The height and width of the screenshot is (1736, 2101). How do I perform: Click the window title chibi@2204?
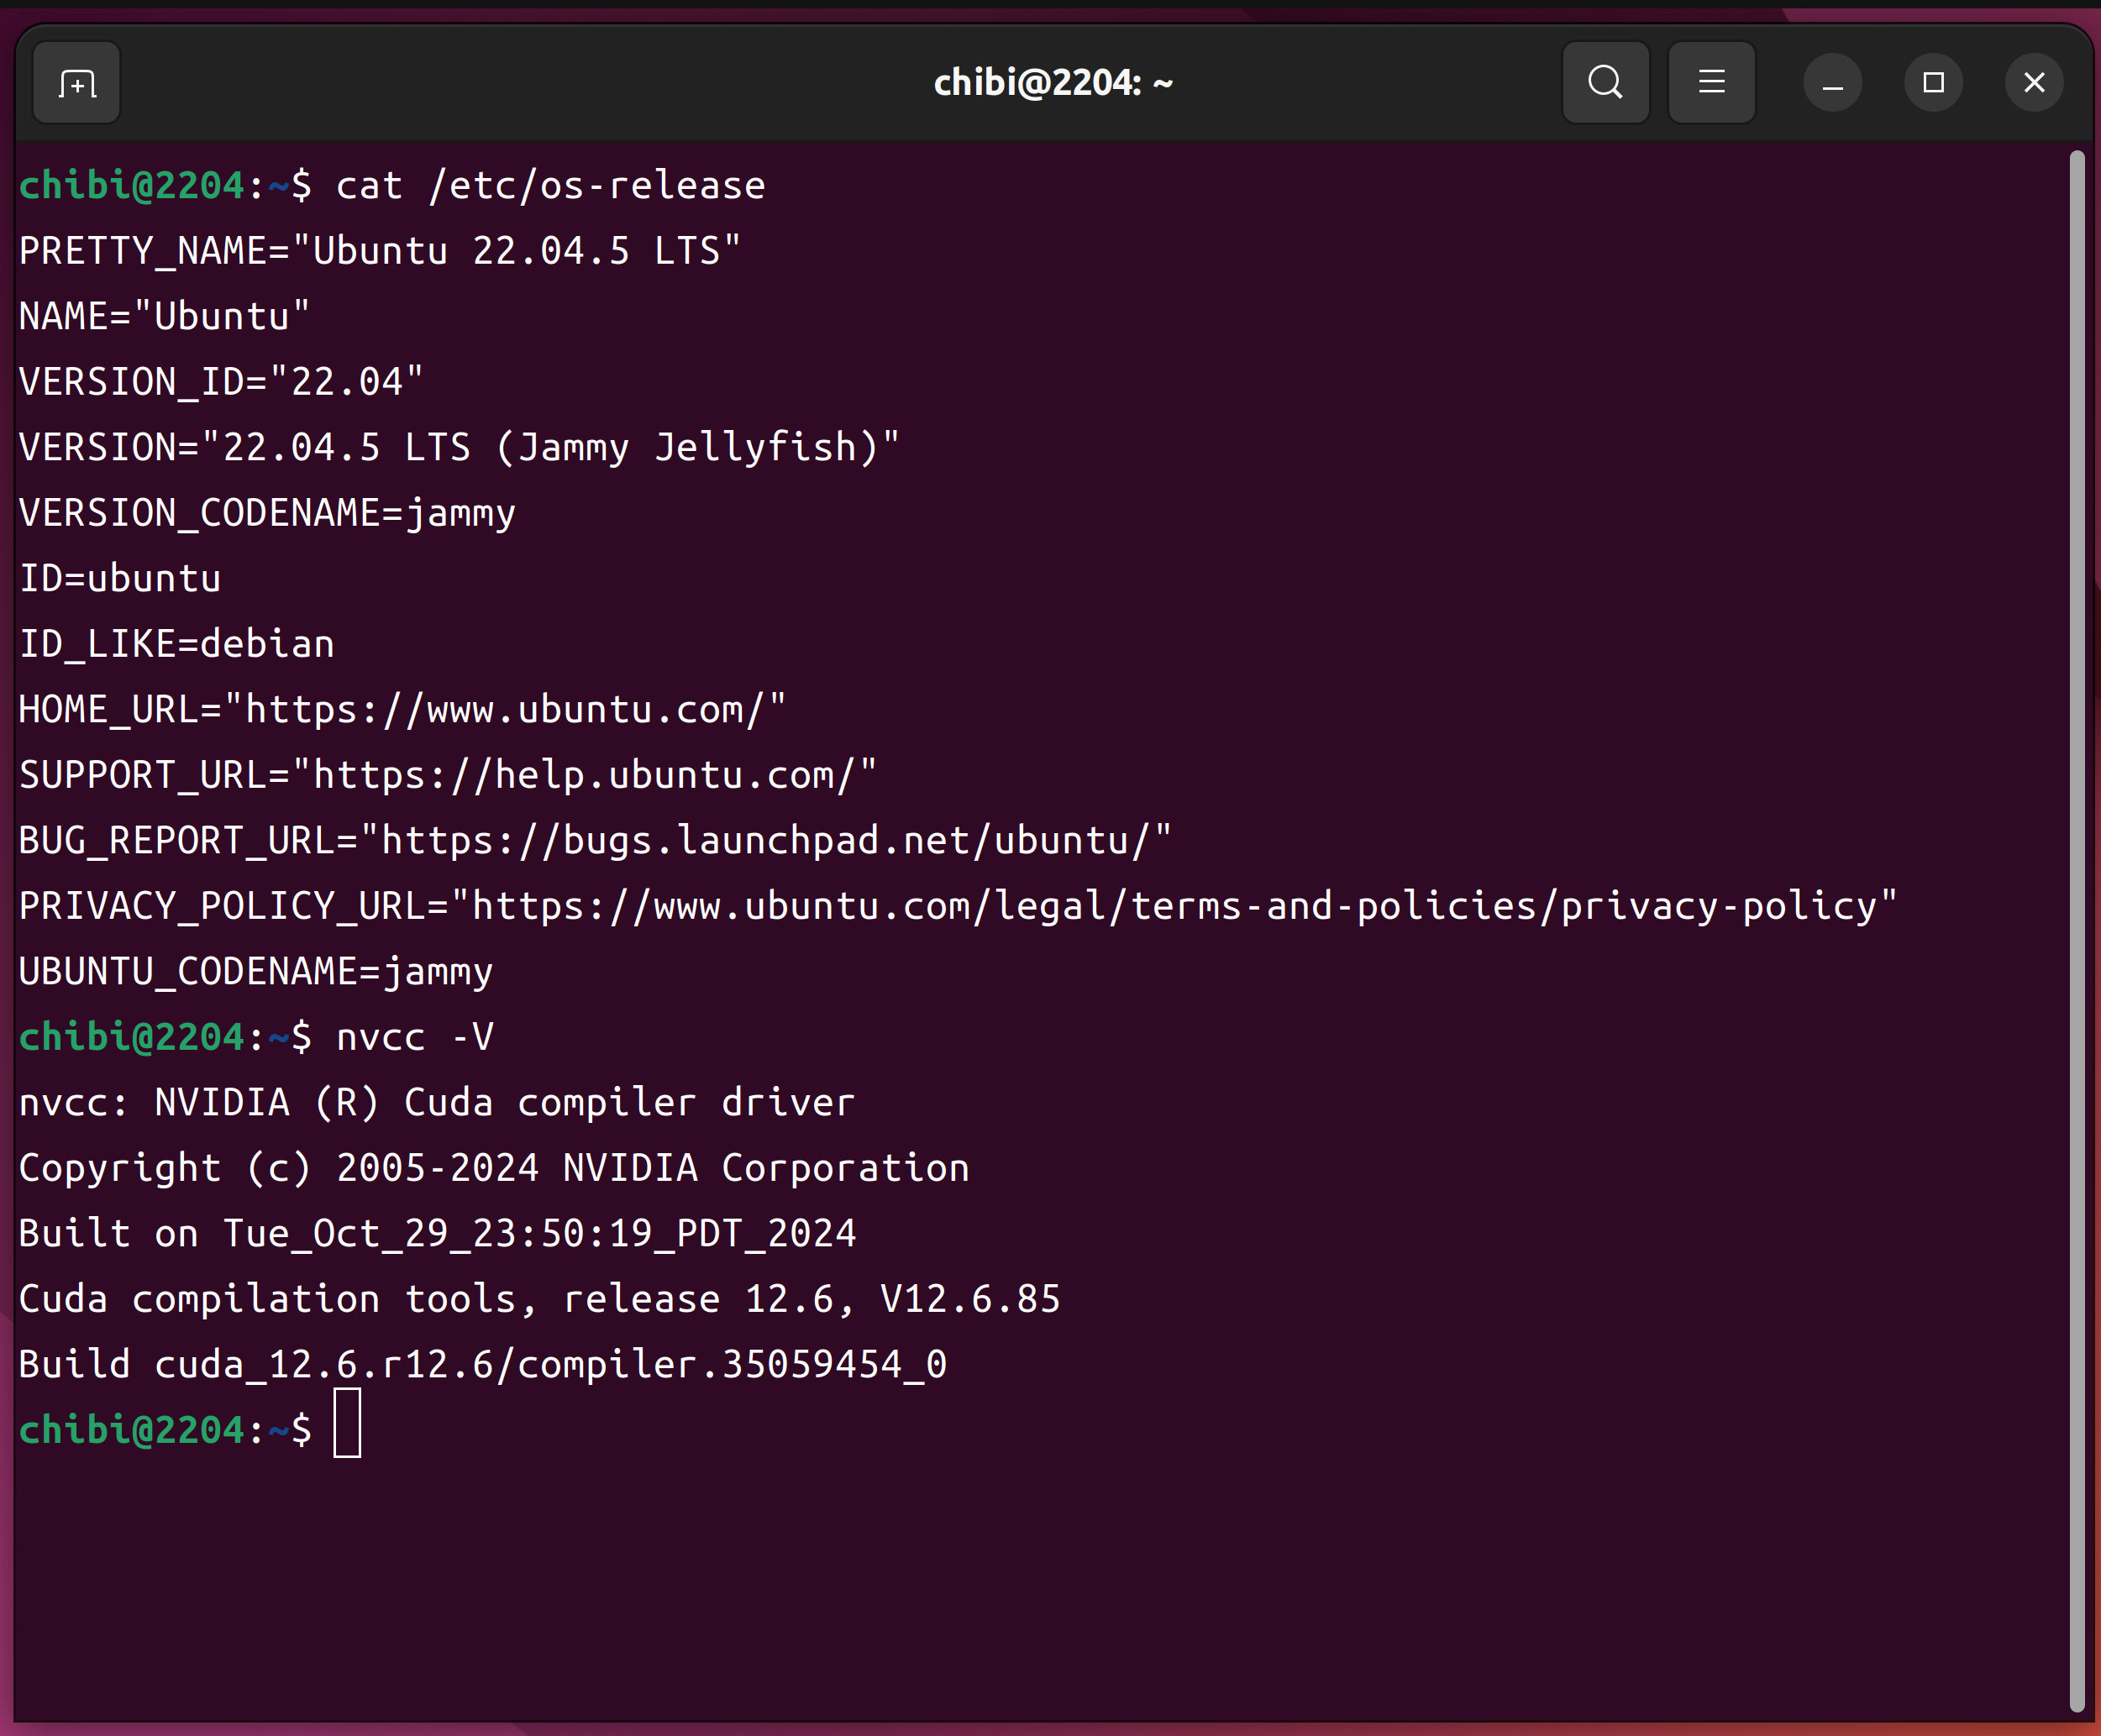click(1052, 83)
